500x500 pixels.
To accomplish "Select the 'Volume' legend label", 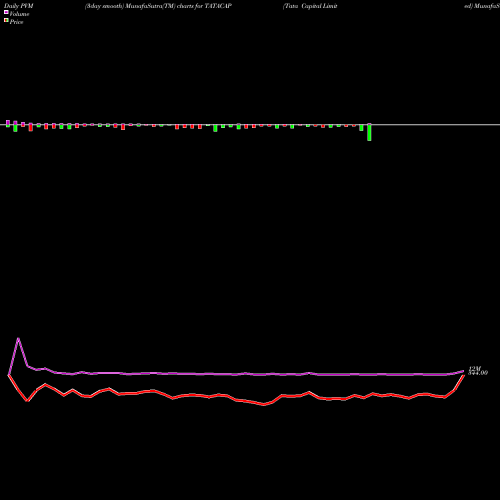I will pos(19,14).
